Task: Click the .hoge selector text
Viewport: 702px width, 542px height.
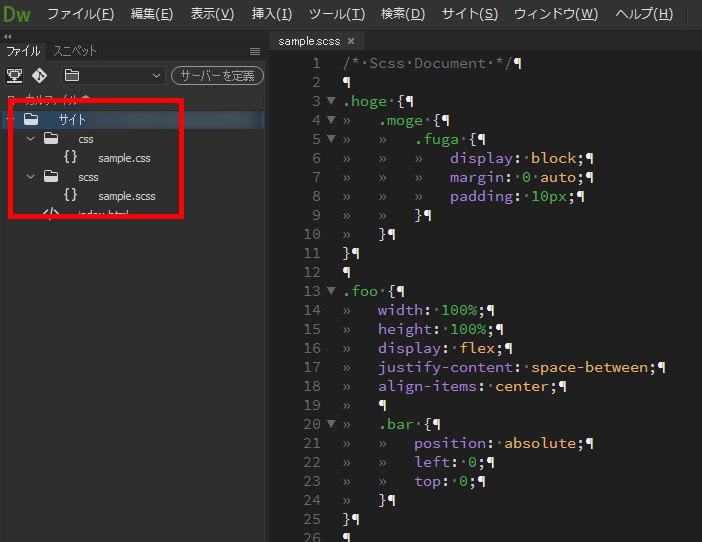Action: click(364, 102)
